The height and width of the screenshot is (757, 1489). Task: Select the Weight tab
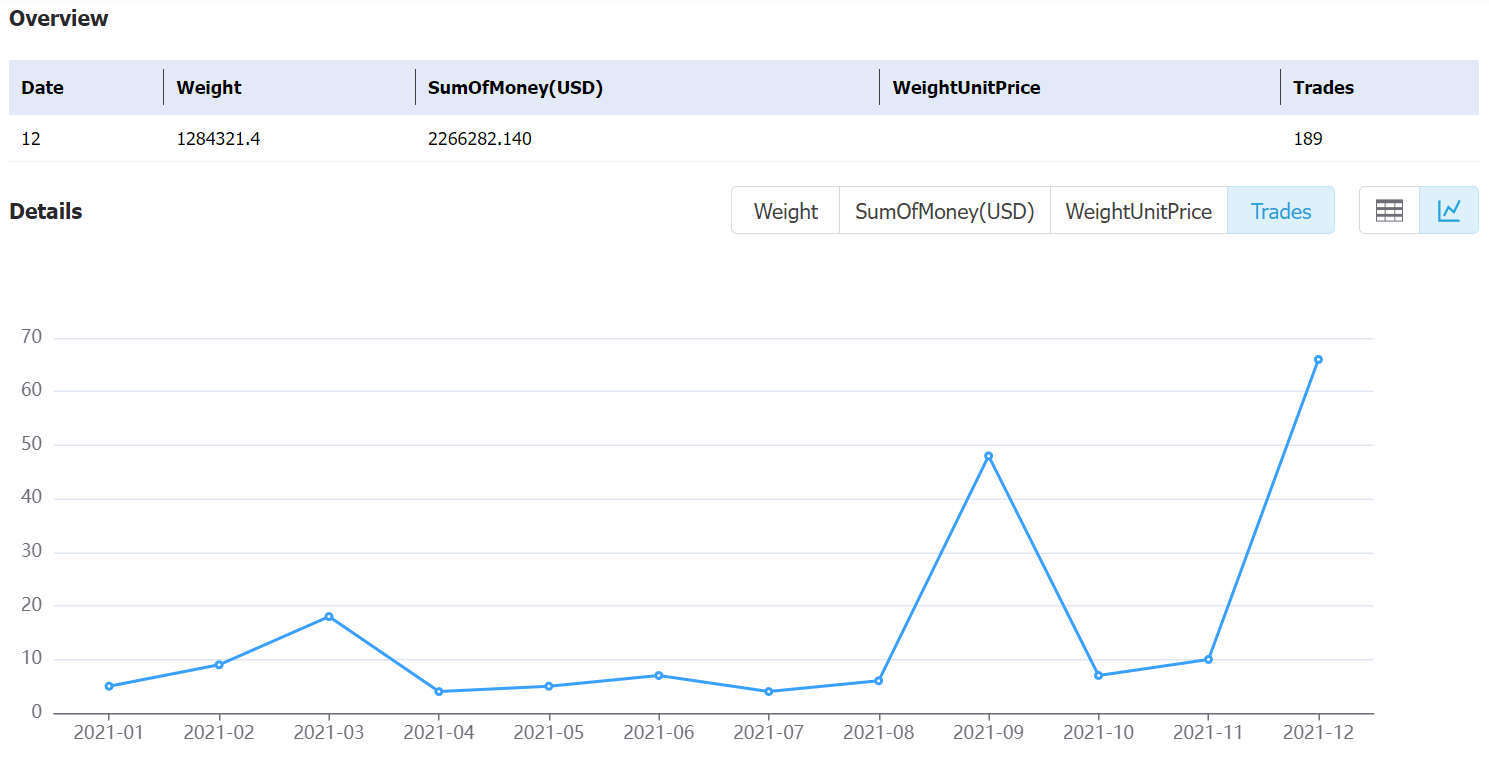click(786, 211)
